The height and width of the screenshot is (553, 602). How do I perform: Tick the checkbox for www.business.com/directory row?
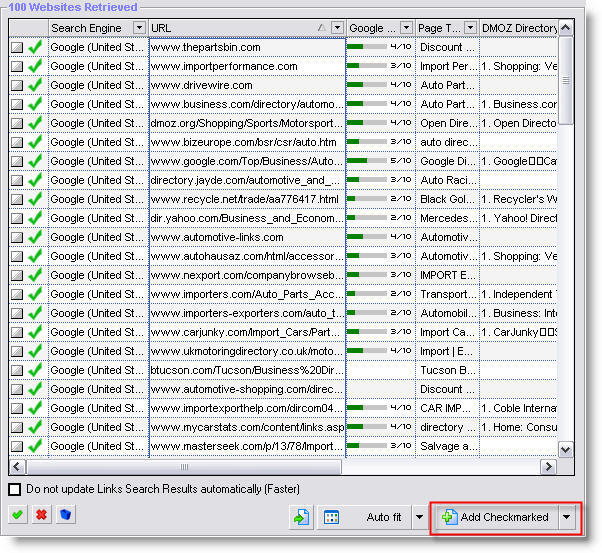tap(17, 104)
